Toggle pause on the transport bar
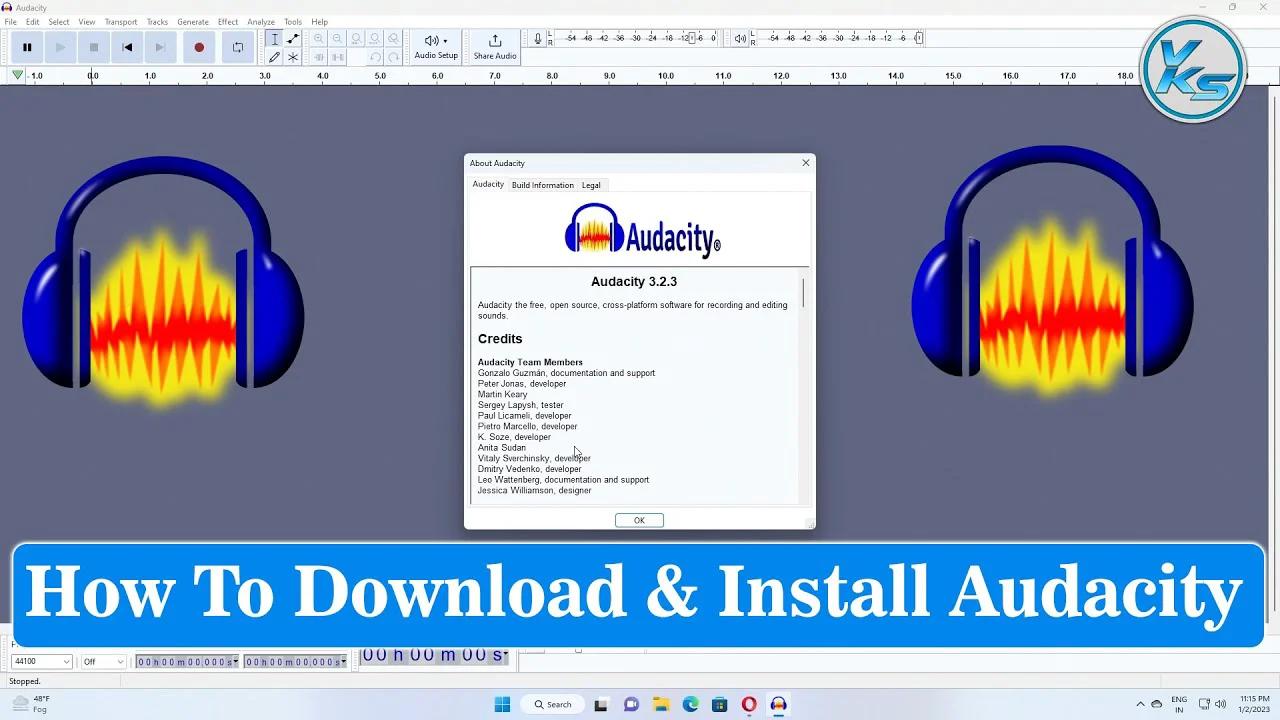 27,46
